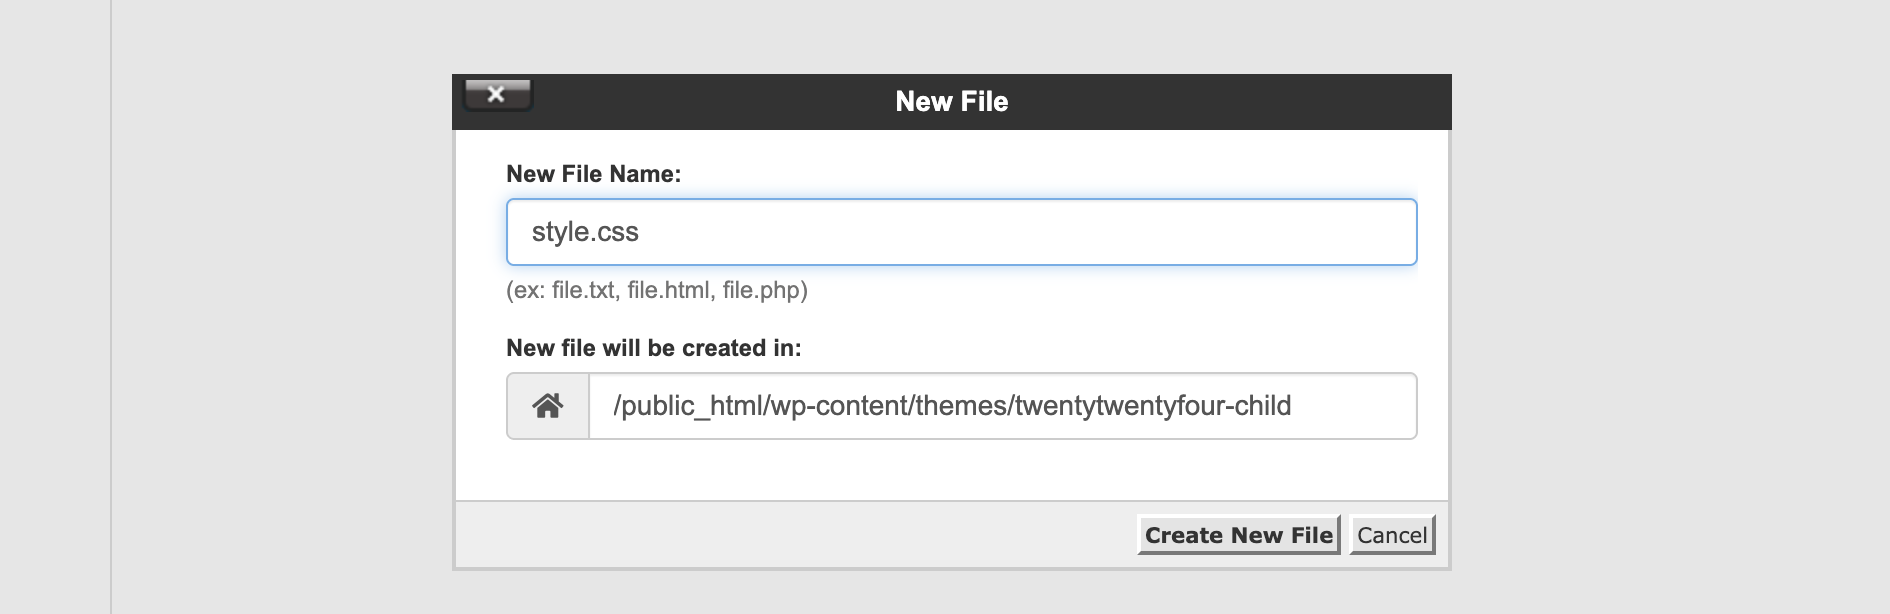Select the house icon beside the path
The height and width of the screenshot is (614, 1890).
pyautogui.click(x=549, y=405)
